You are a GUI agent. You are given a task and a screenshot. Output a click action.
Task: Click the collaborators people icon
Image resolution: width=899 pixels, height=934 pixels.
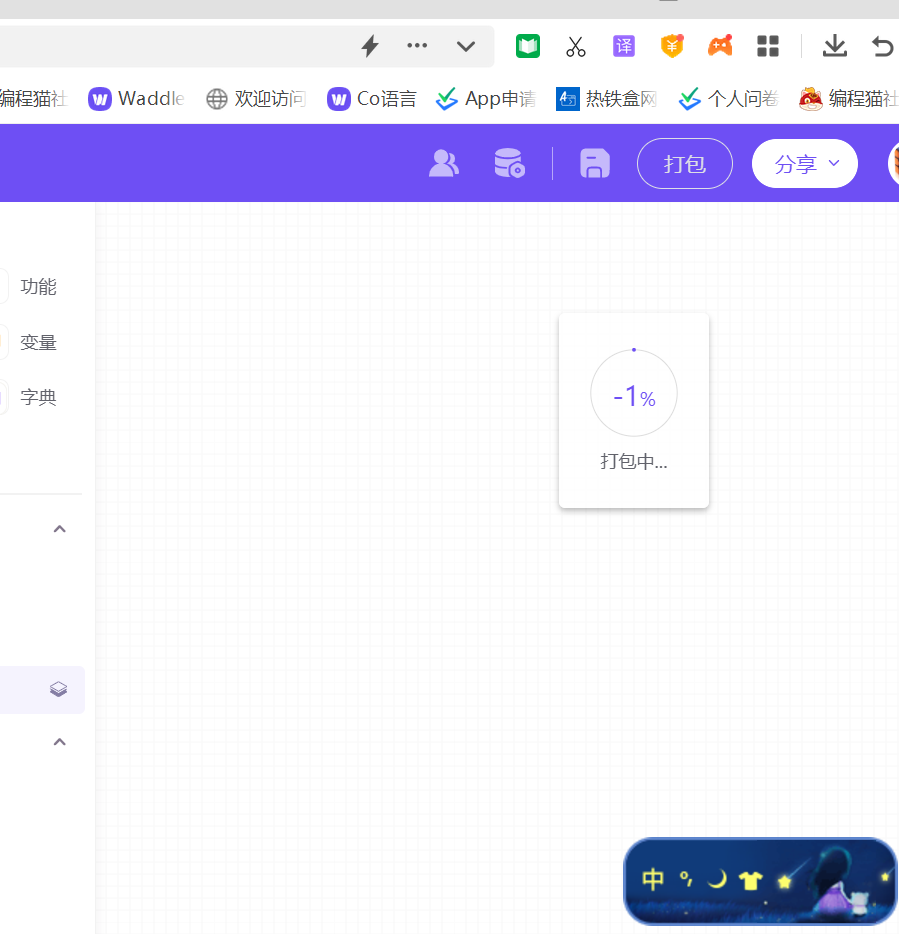click(x=444, y=163)
